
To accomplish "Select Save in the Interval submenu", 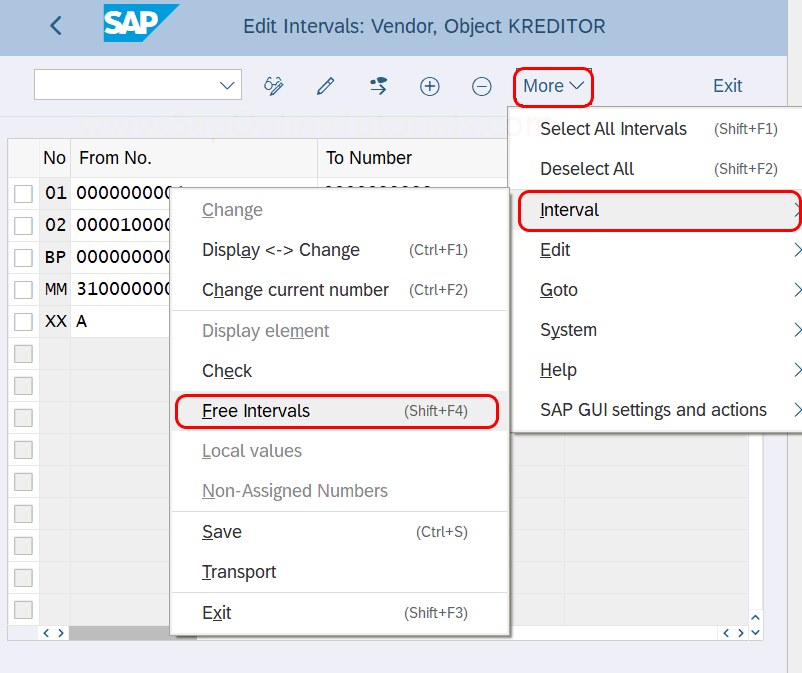I will [x=340, y=532].
